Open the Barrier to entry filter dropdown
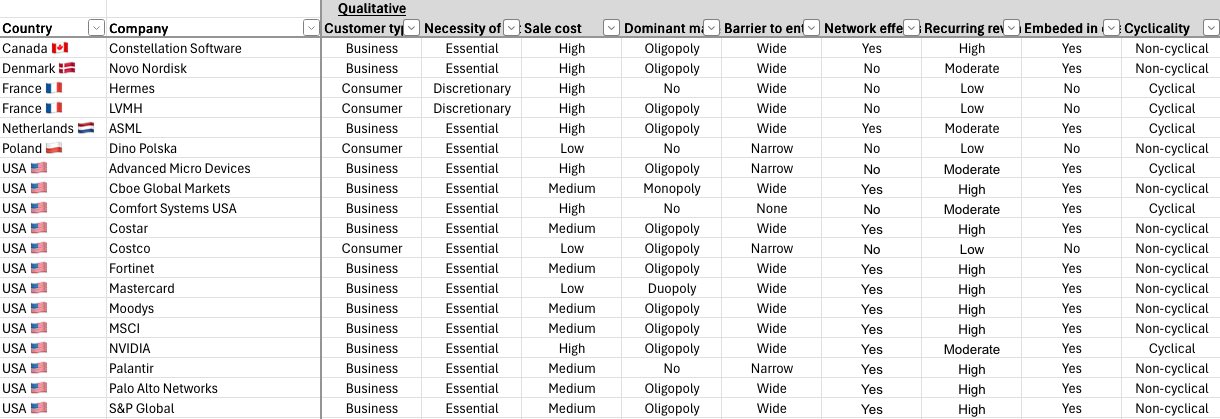 811,28
